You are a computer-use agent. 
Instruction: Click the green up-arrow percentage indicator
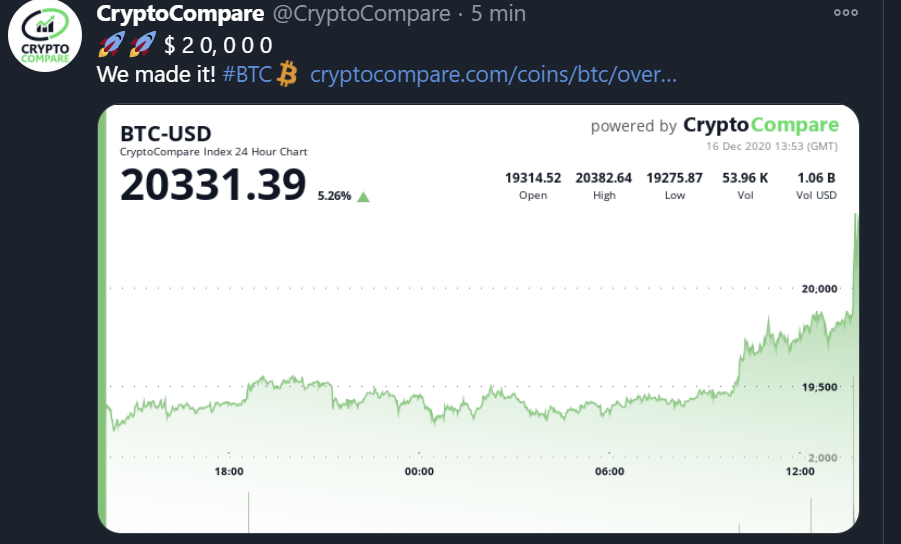(x=363, y=196)
